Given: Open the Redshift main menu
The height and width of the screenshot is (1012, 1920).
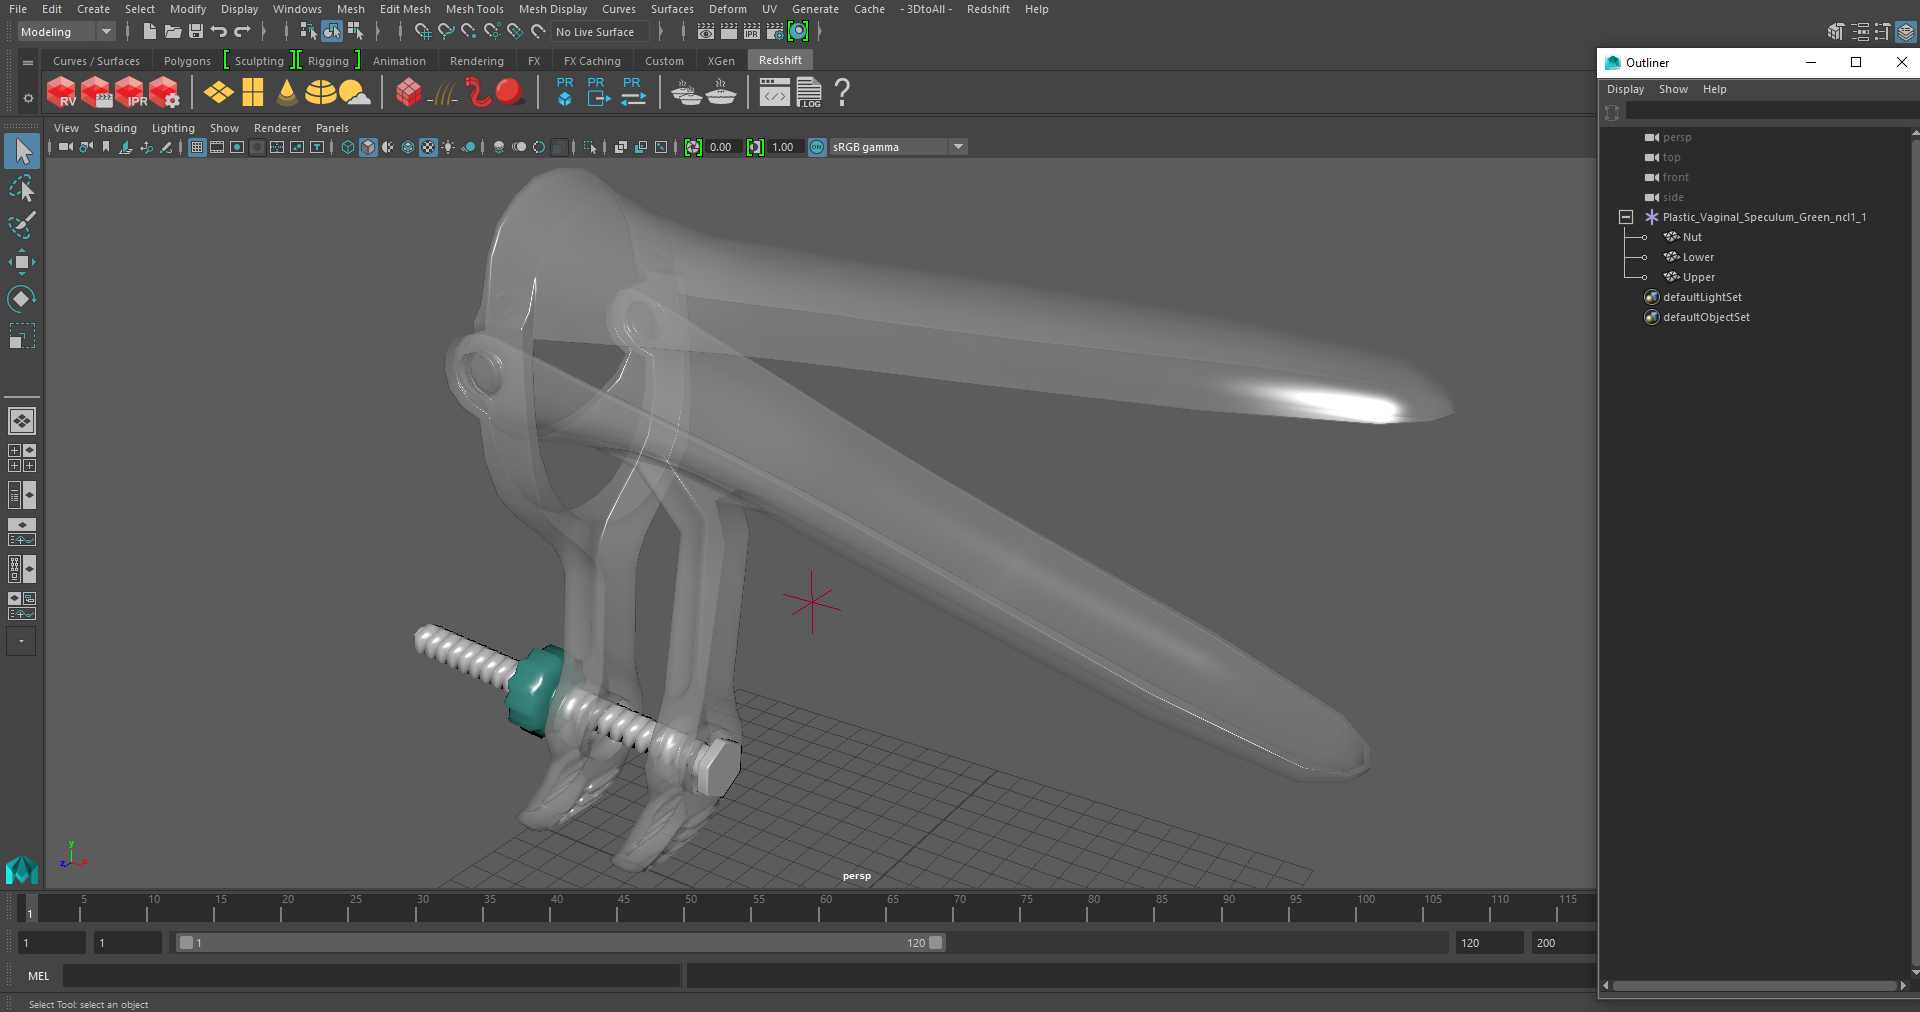Looking at the screenshot, I should point(988,9).
